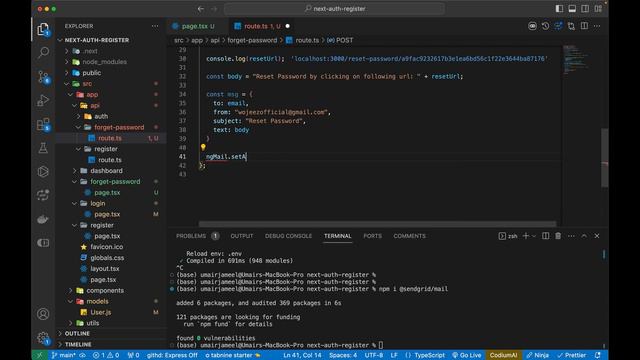This screenshot has height=360, width=640.
Task: Open the Testing flask view
Action: 43,148
